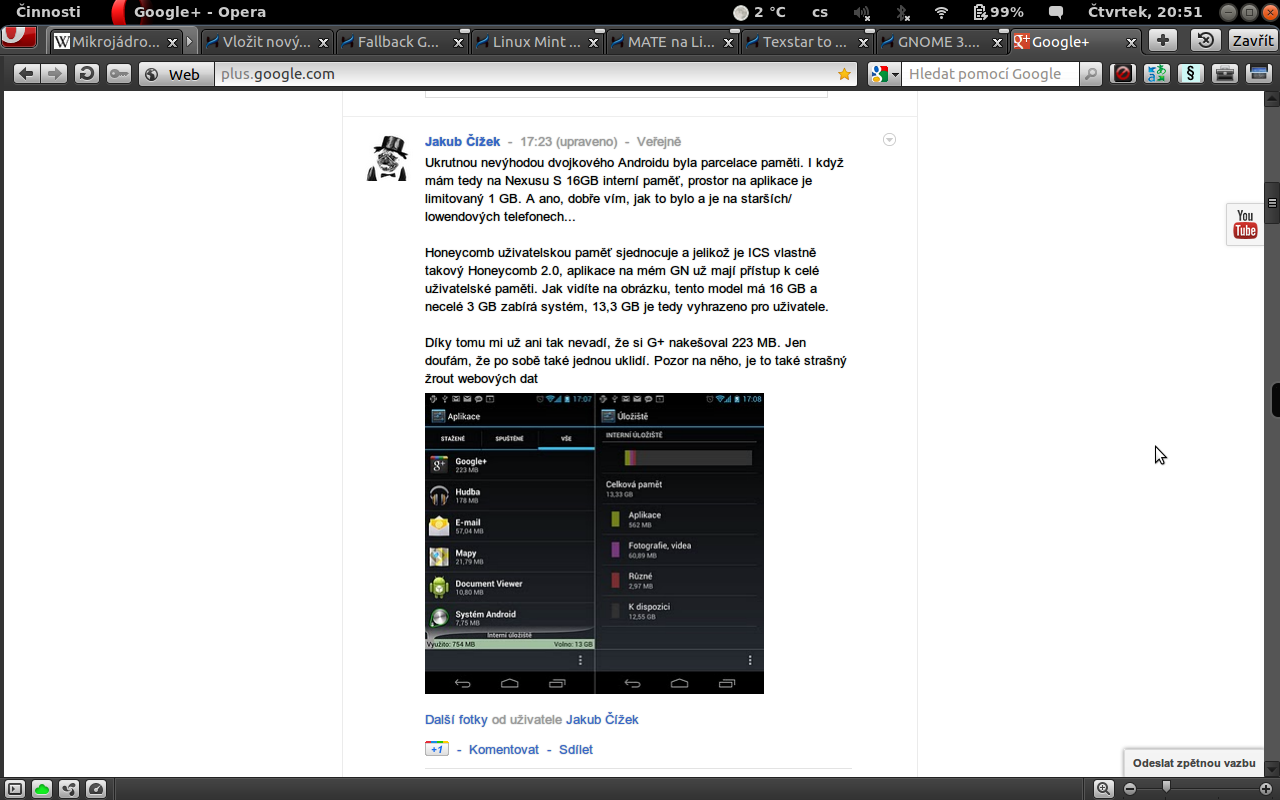Switch to the Texstar to tab
Screen dimensions: 1280x800
(x=808, y=42)
